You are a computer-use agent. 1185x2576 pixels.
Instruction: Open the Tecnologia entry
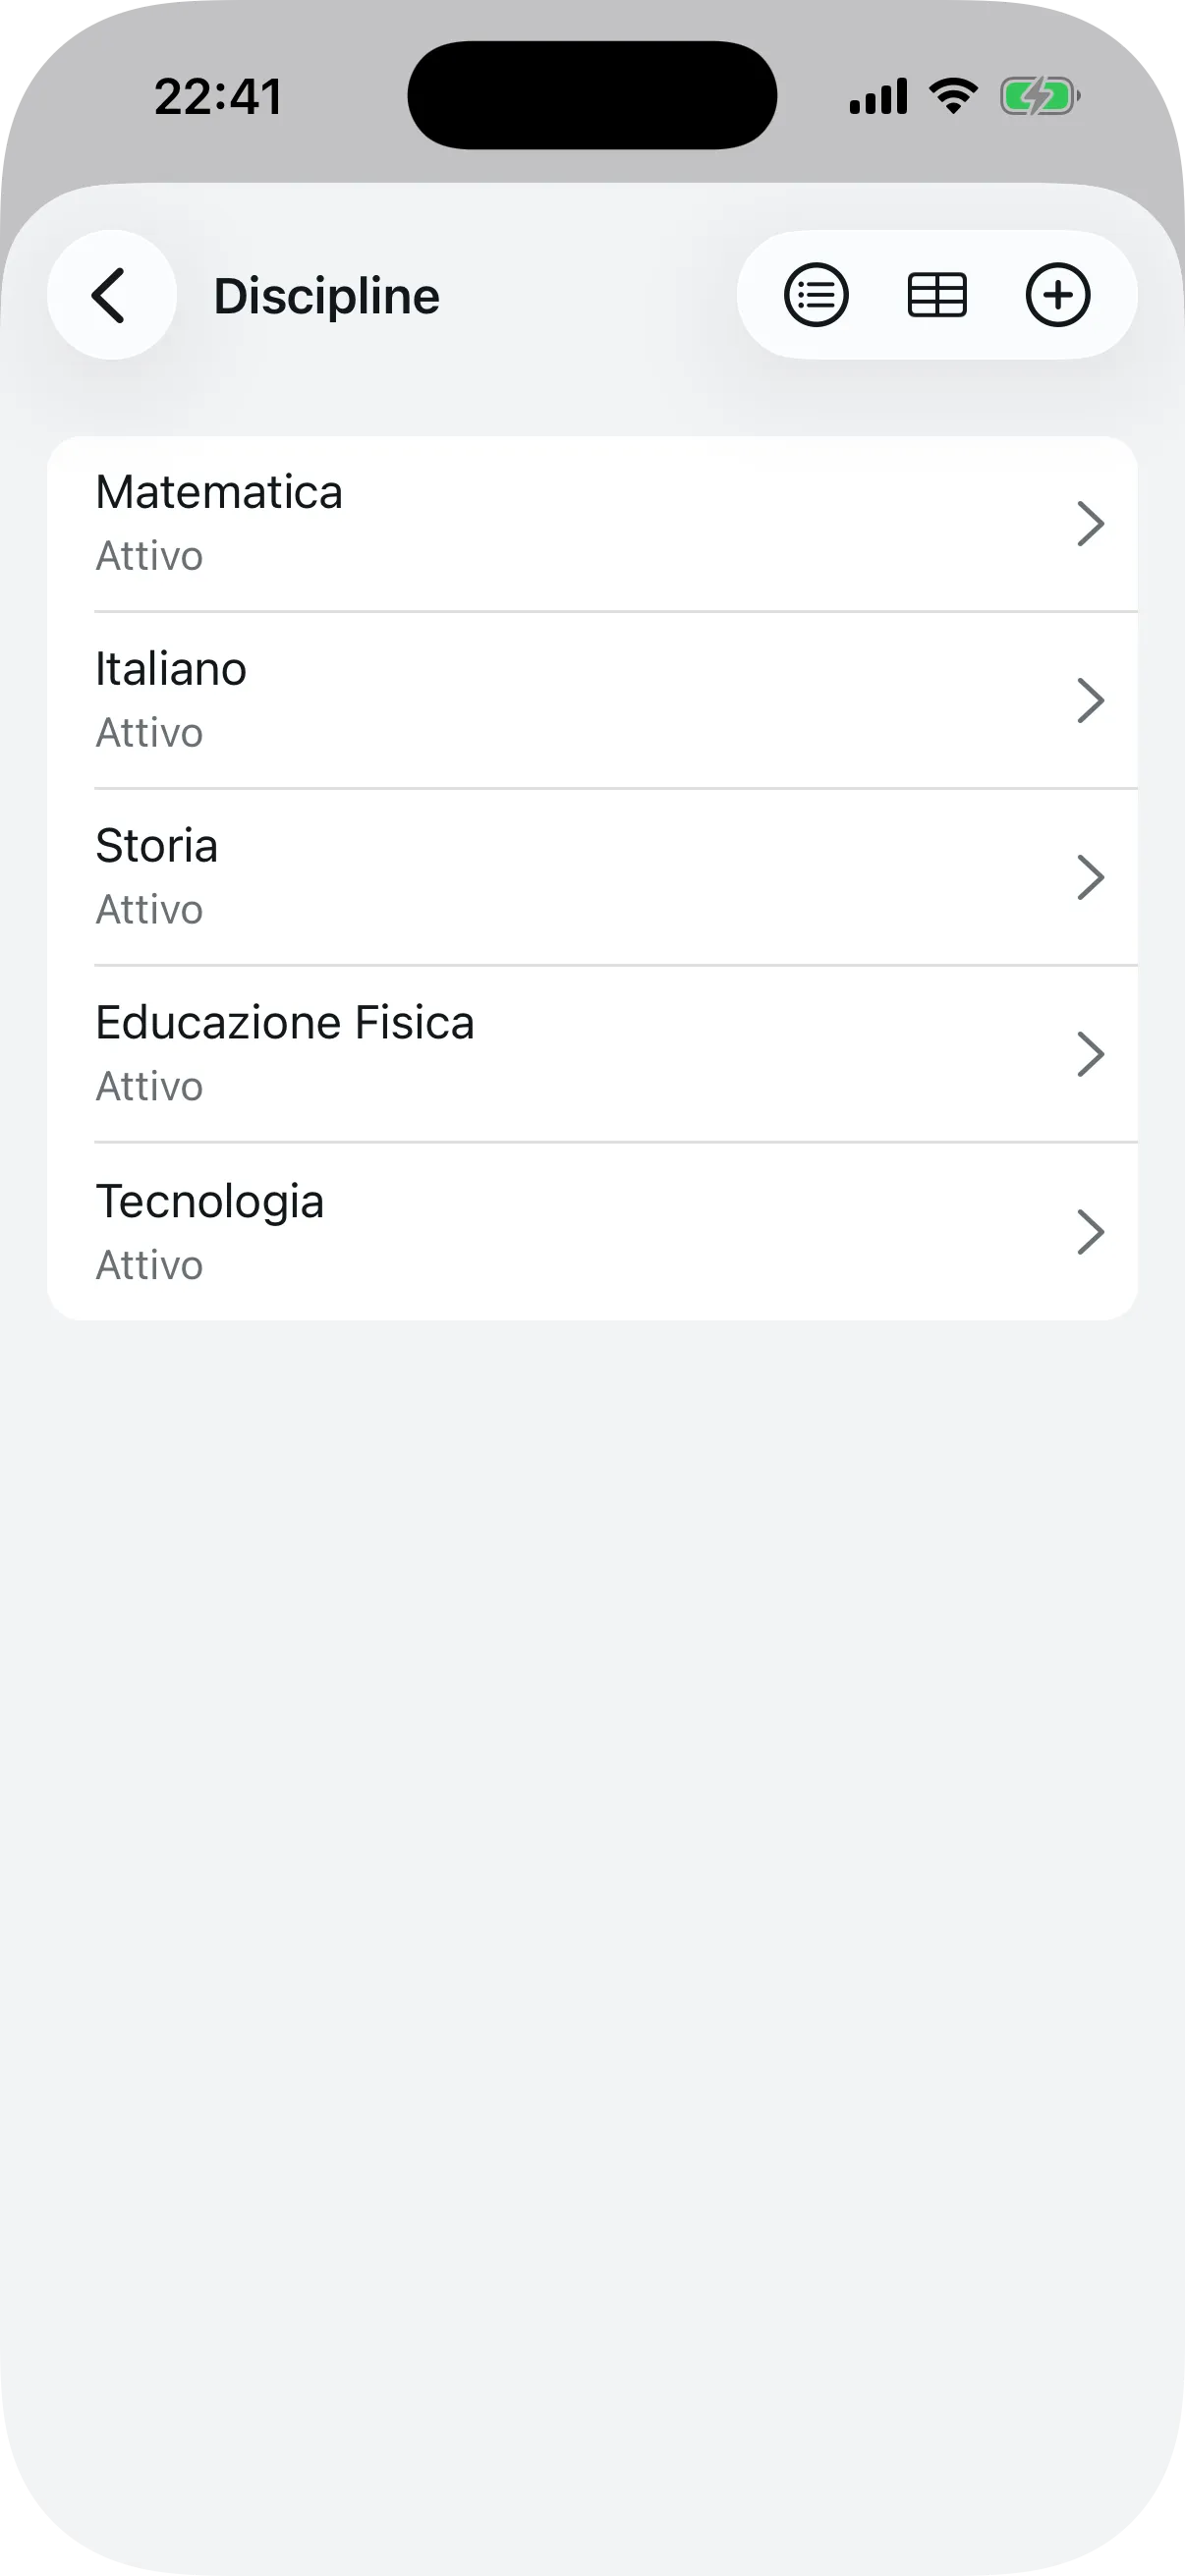(210, 1201)
